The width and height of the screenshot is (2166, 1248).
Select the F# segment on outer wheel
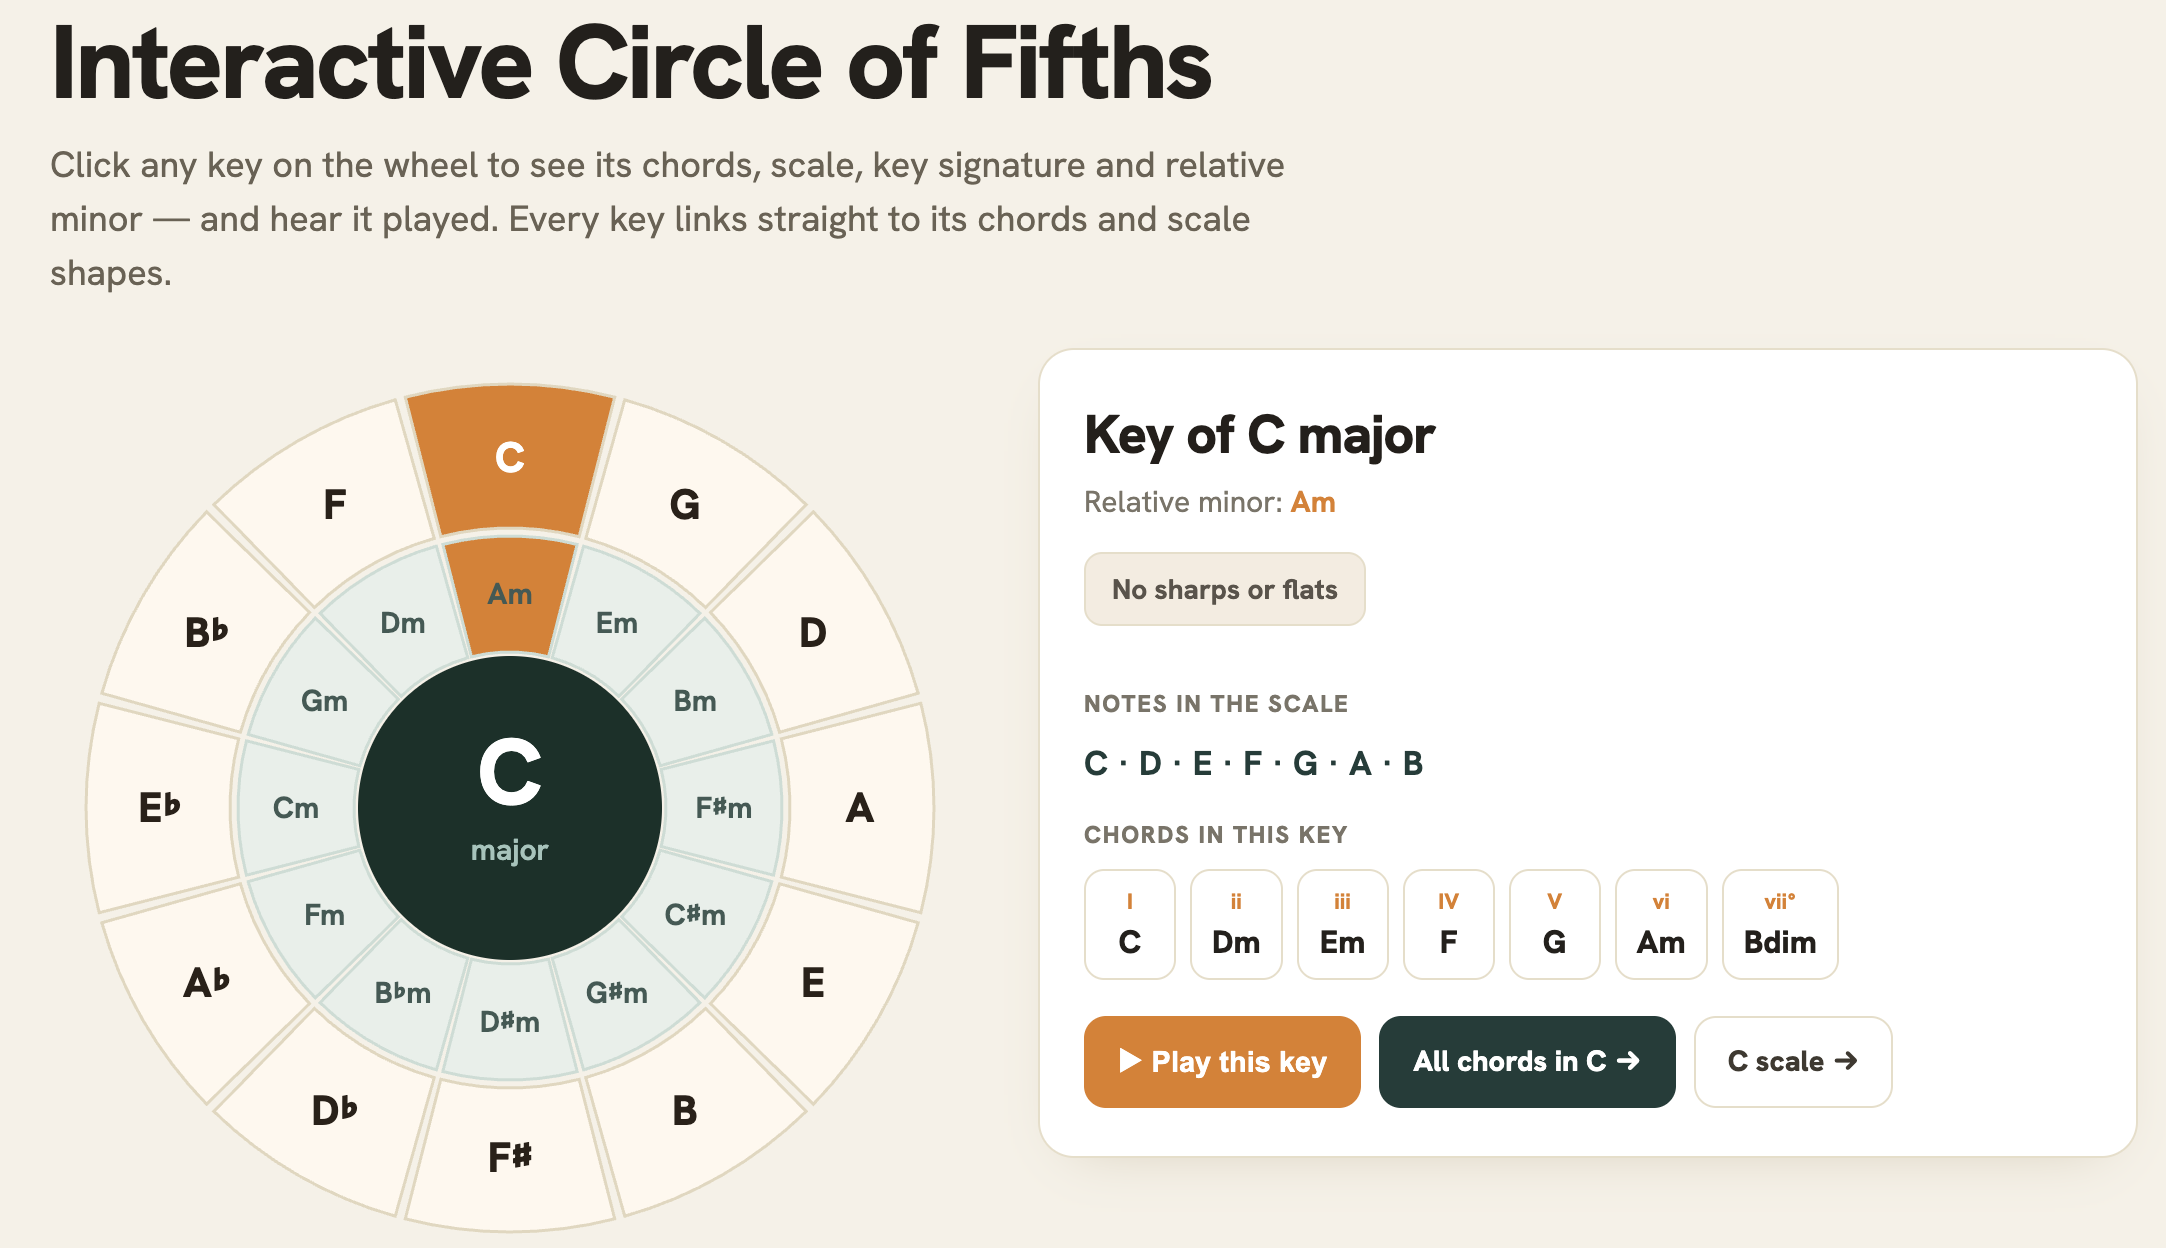[510, 1155]
